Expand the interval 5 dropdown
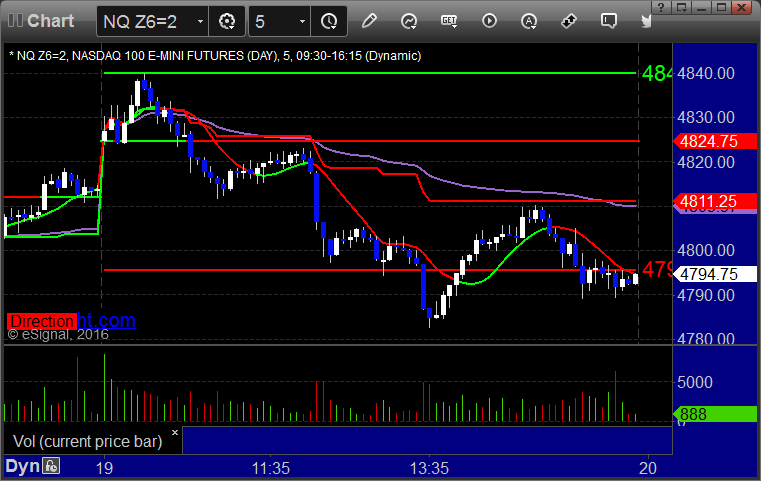This screenshot has width=761, height=481. 302,22
